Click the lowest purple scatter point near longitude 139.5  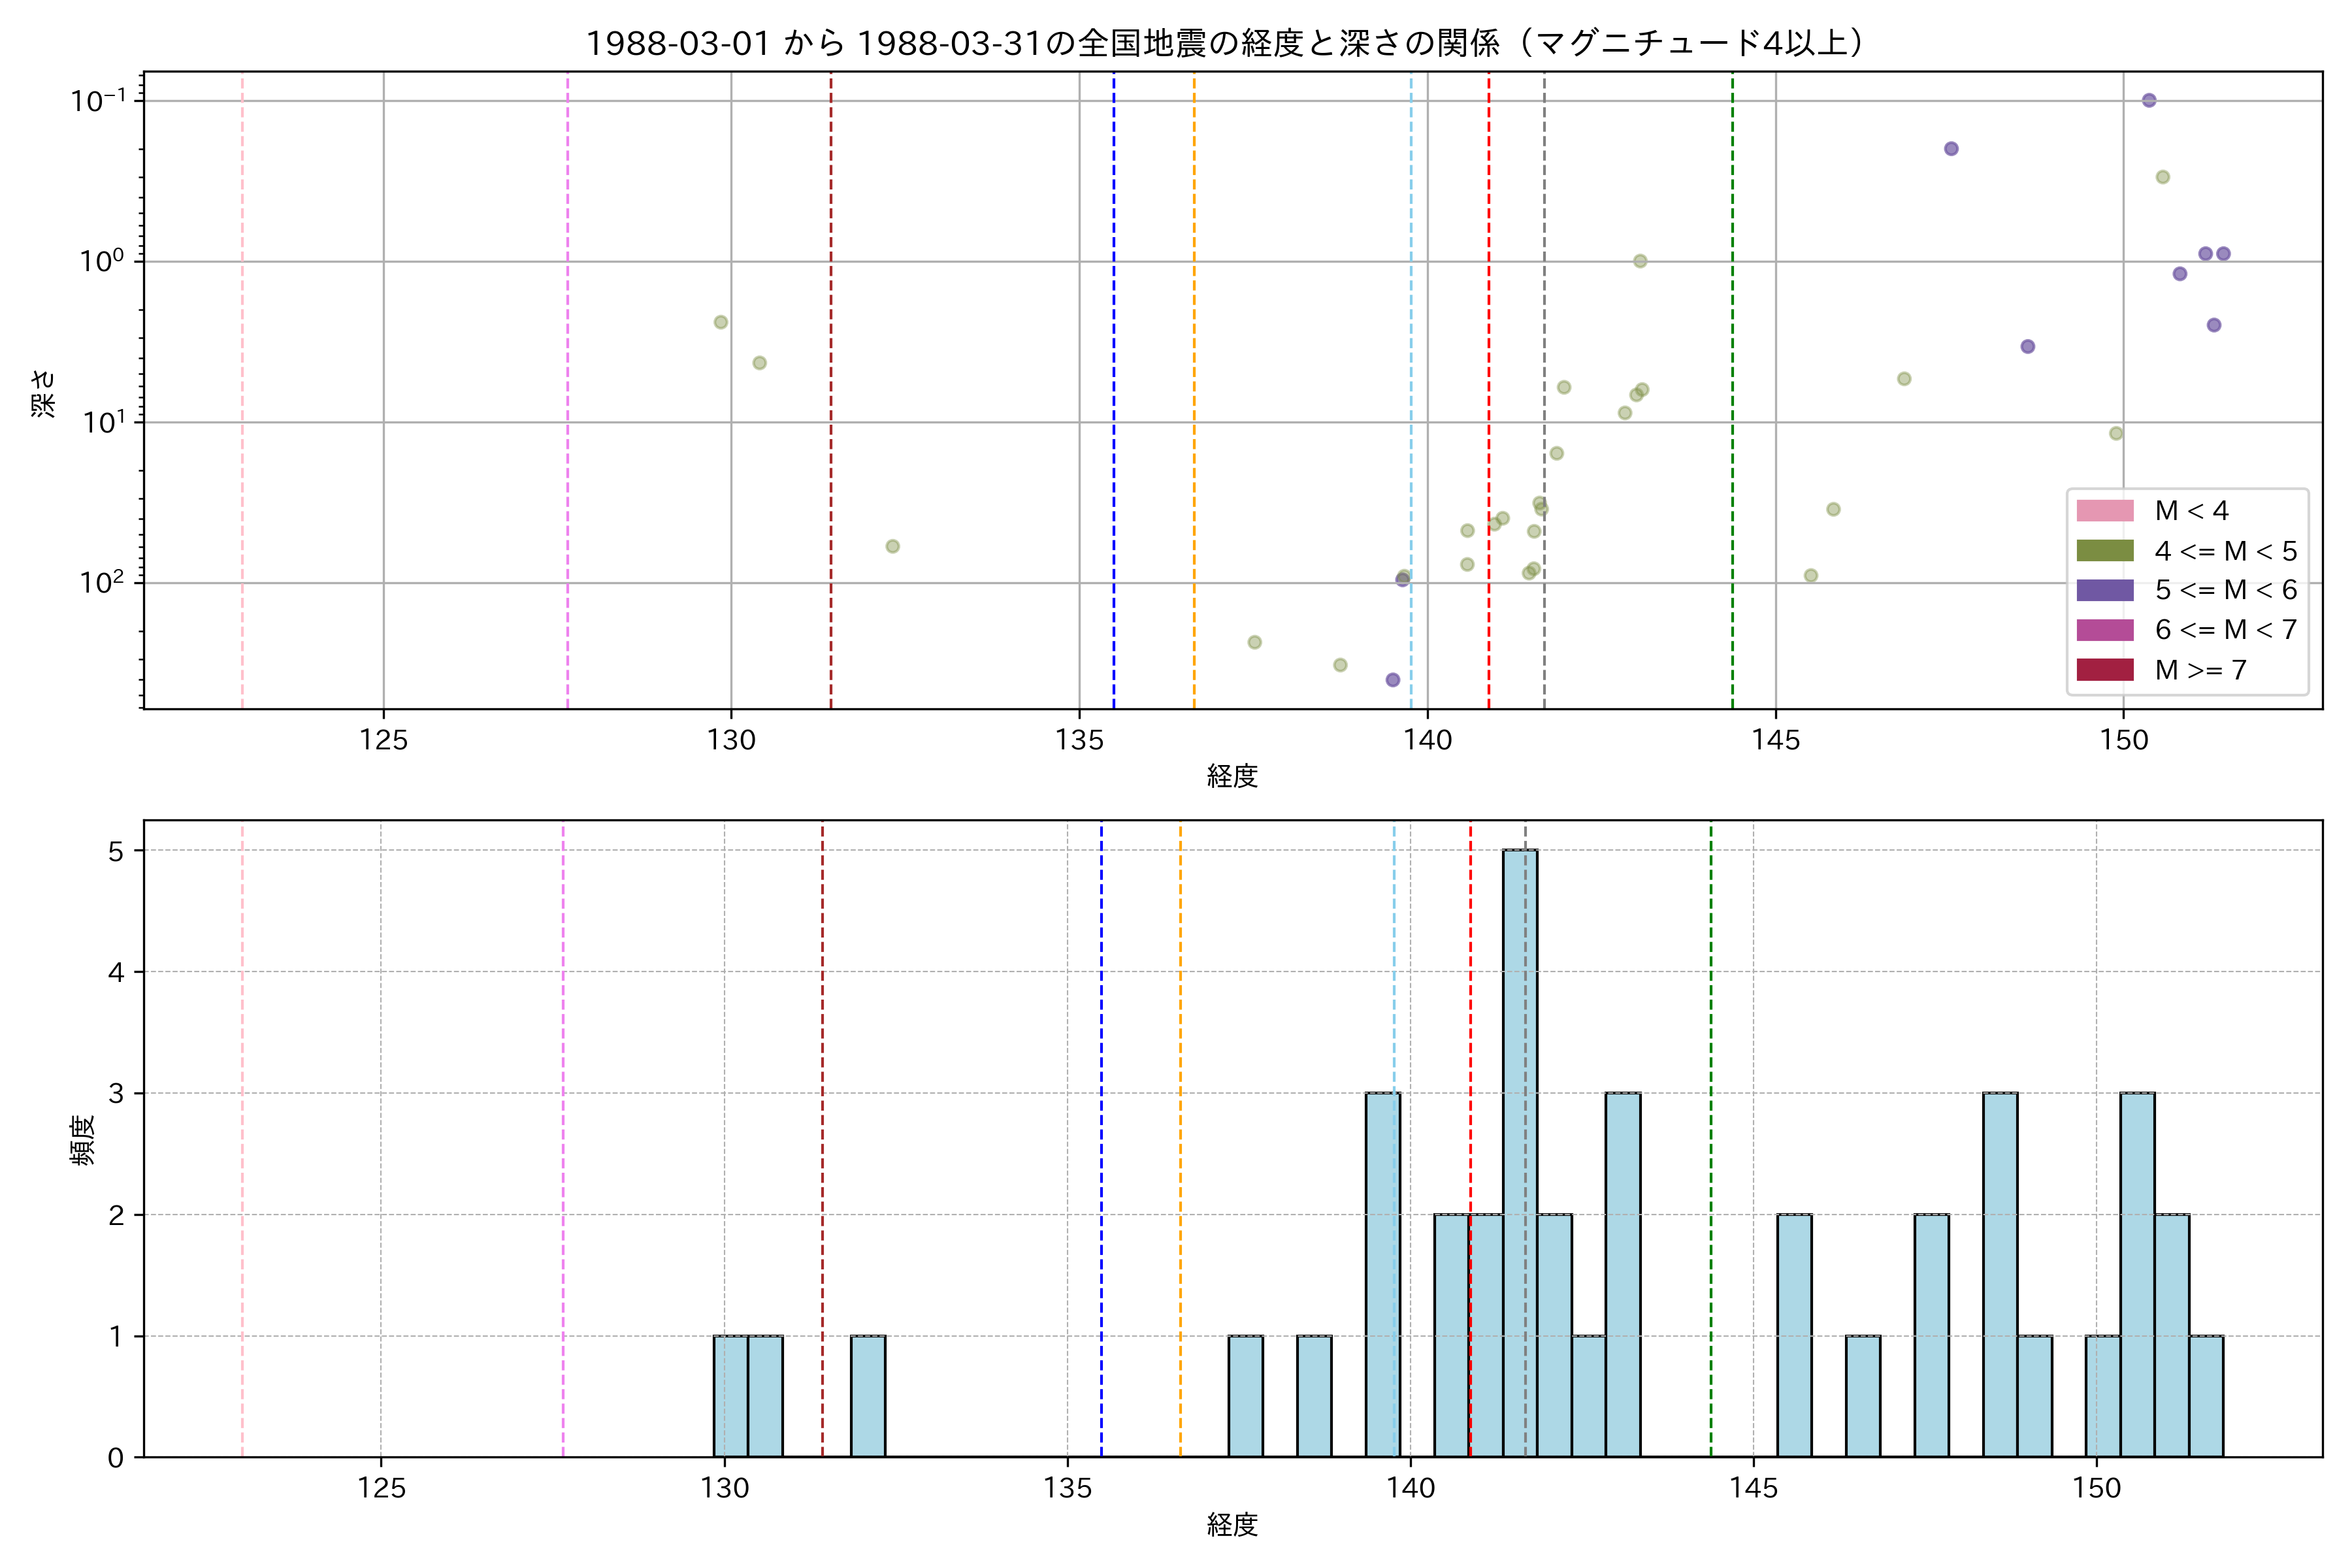coord(1393,680)
